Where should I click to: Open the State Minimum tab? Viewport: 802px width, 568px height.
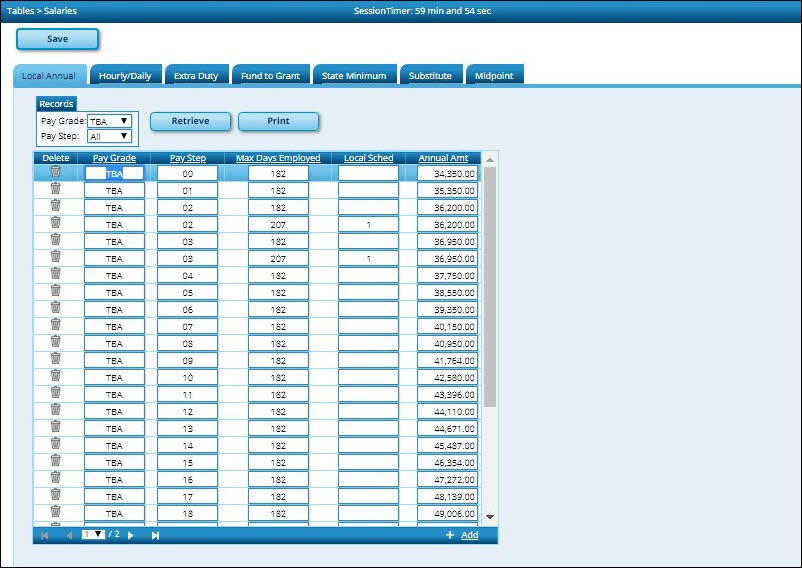pos(353,76)
